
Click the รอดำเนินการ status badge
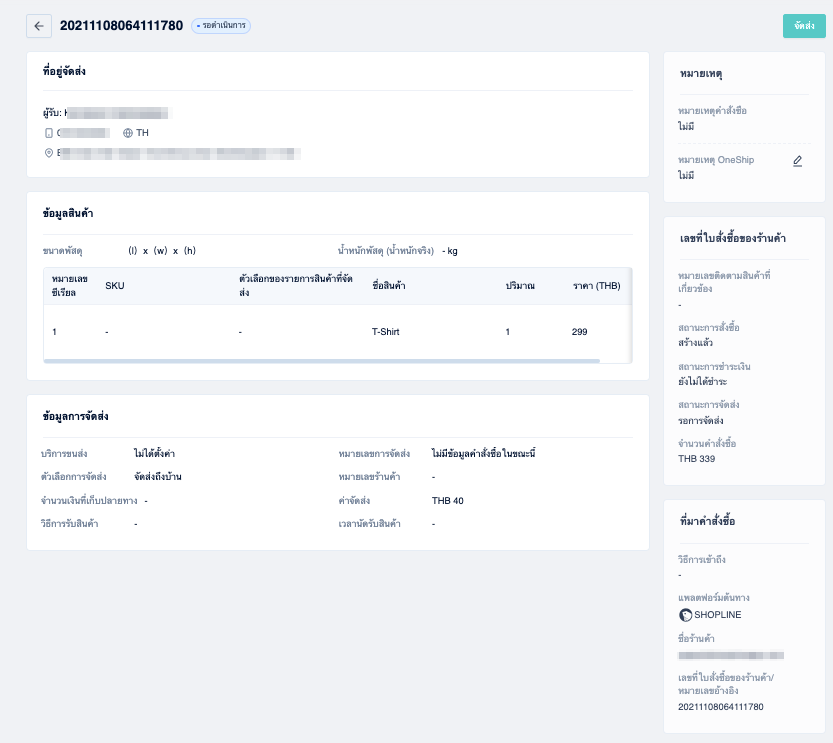(221, 25)
